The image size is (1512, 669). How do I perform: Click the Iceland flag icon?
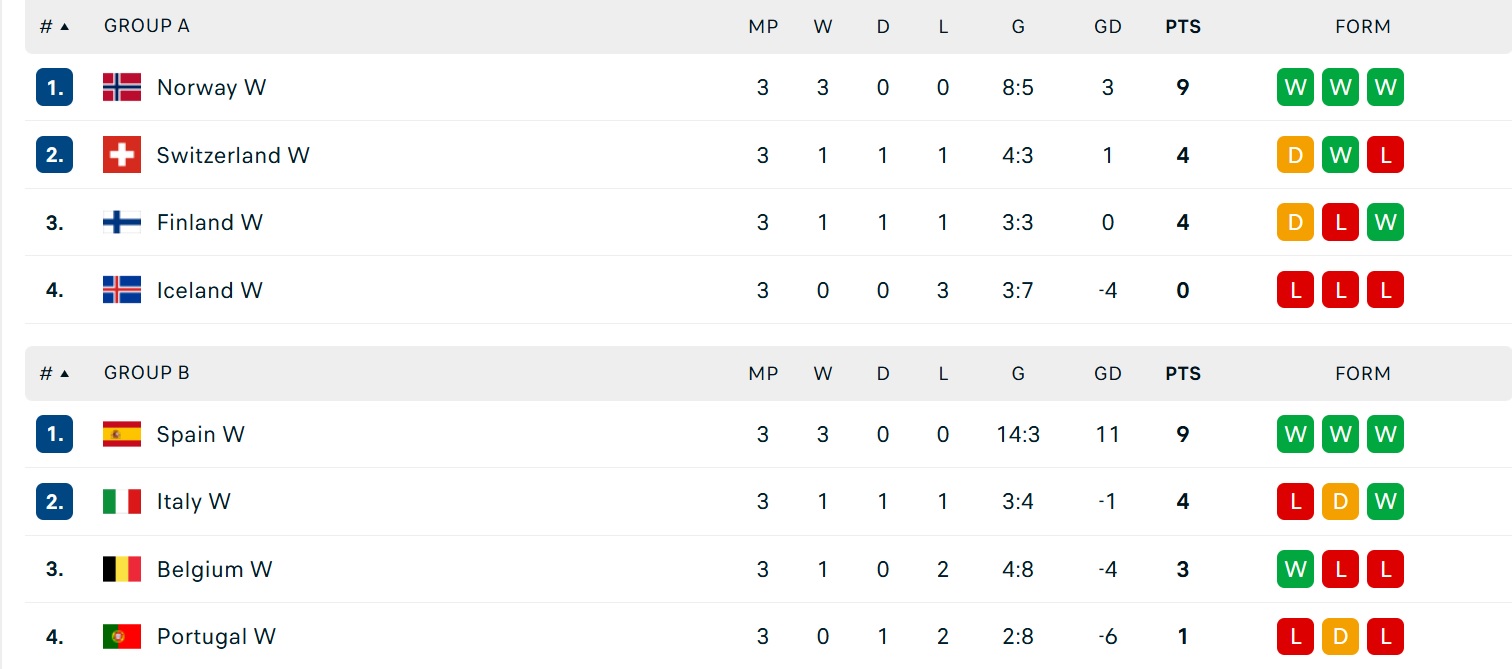(122, 290)
